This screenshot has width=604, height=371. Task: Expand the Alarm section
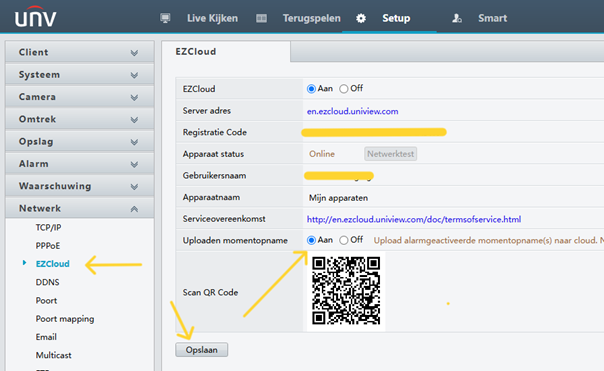(x=80, y=164)
